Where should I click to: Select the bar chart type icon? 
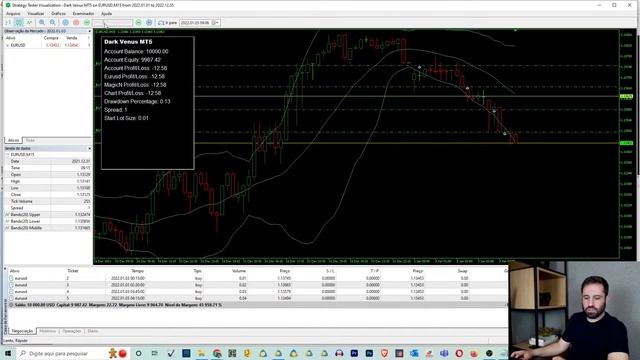[x=8, y=22]
